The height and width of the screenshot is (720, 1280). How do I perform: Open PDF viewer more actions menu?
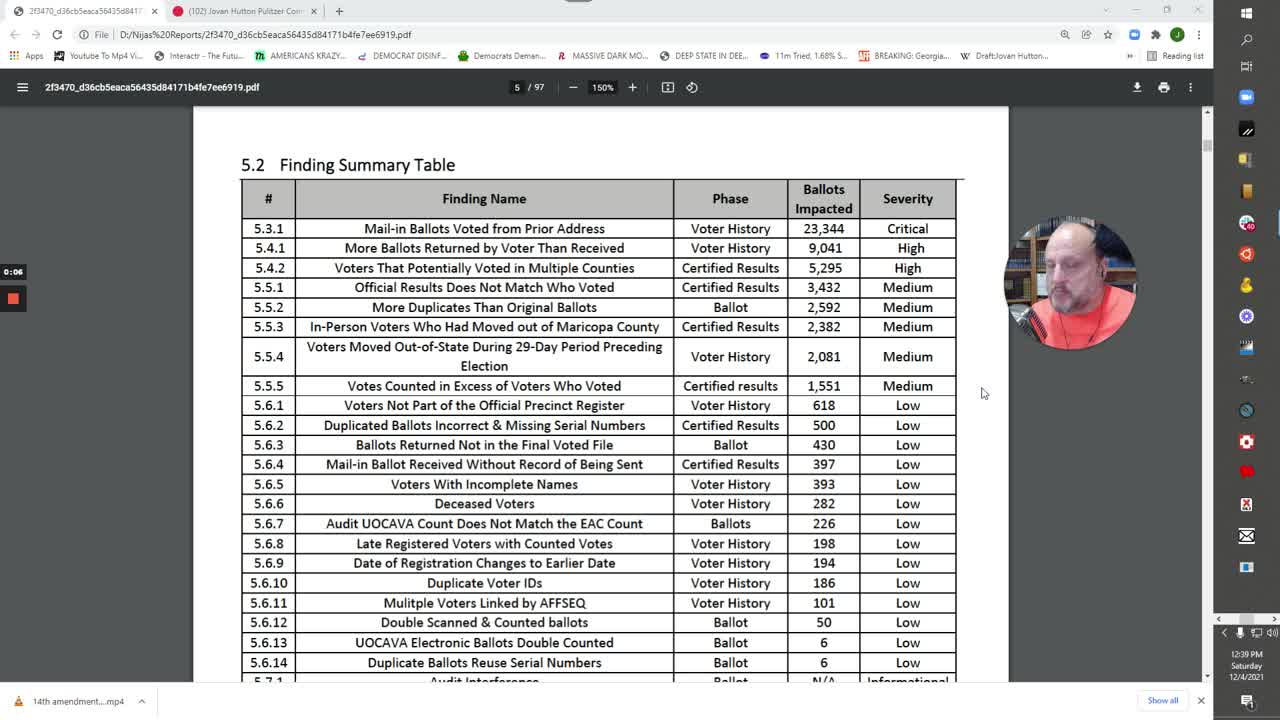pyautogui.click(x=1190, y=87)
